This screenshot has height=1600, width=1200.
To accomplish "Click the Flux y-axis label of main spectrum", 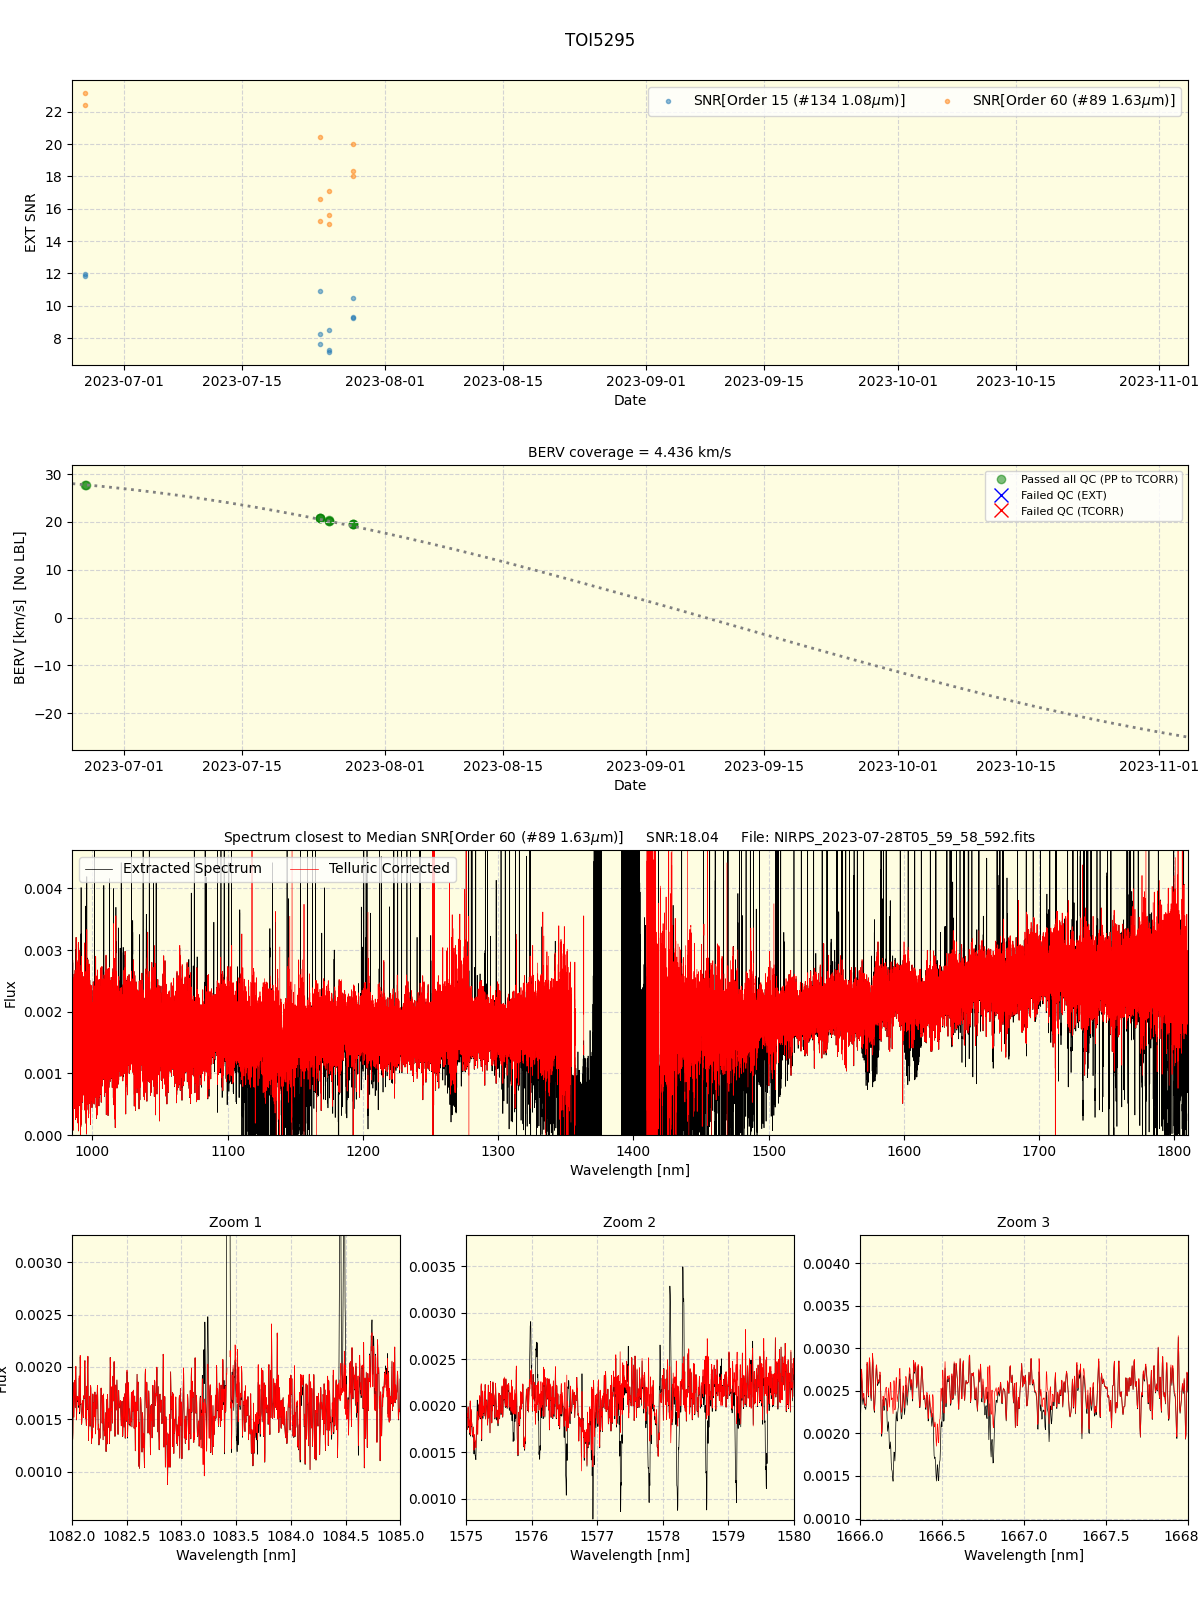I will point(11,994).
